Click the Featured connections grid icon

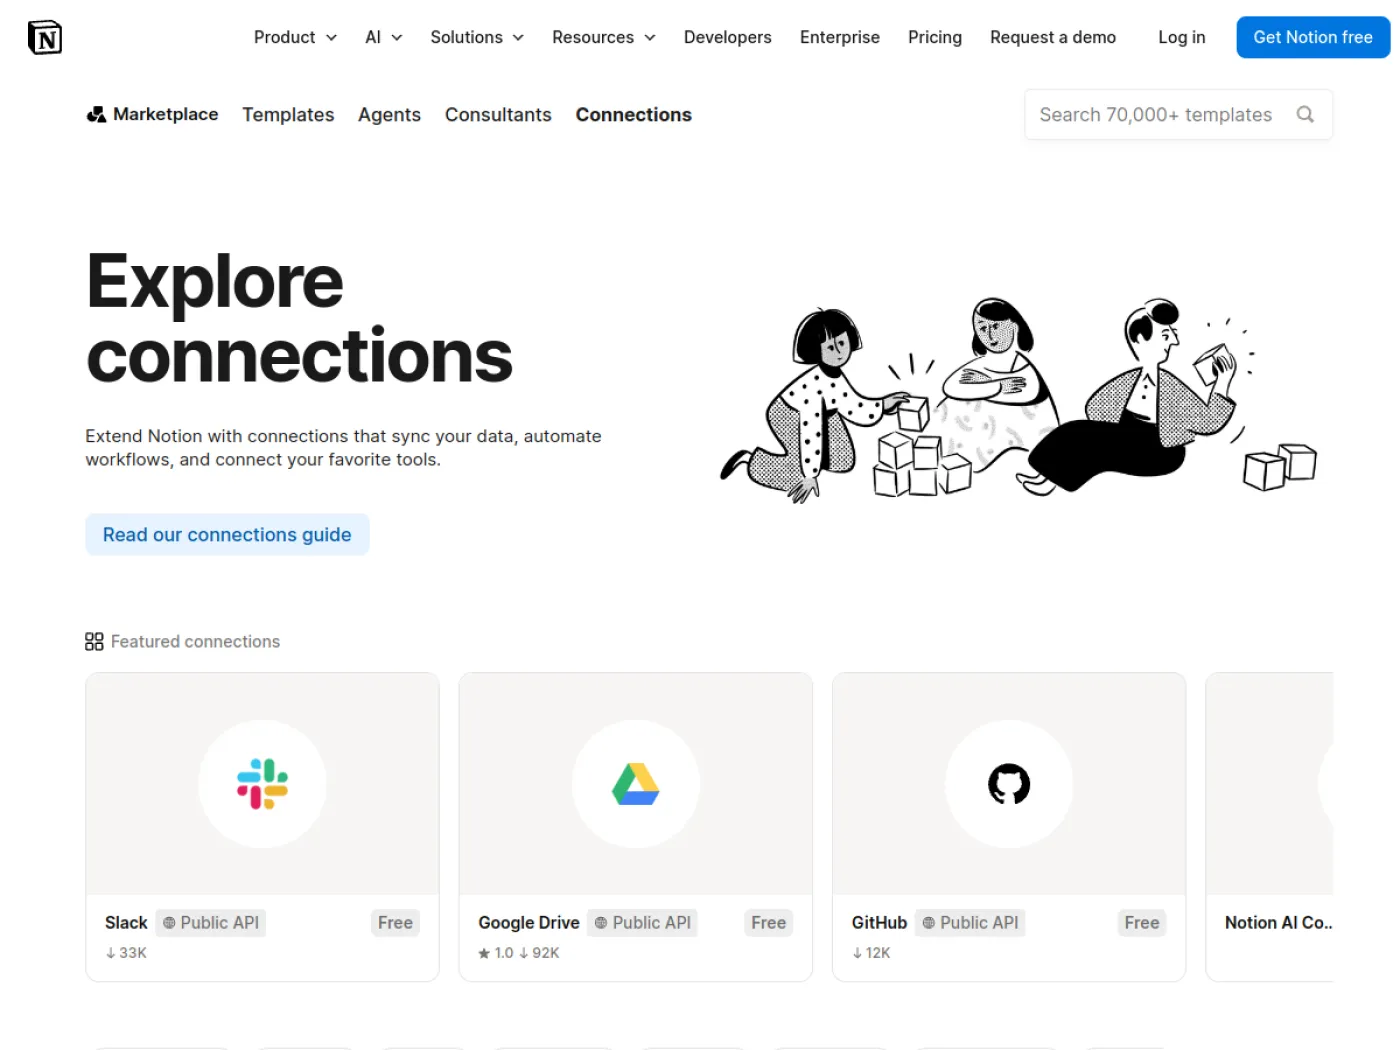point(94,642)
